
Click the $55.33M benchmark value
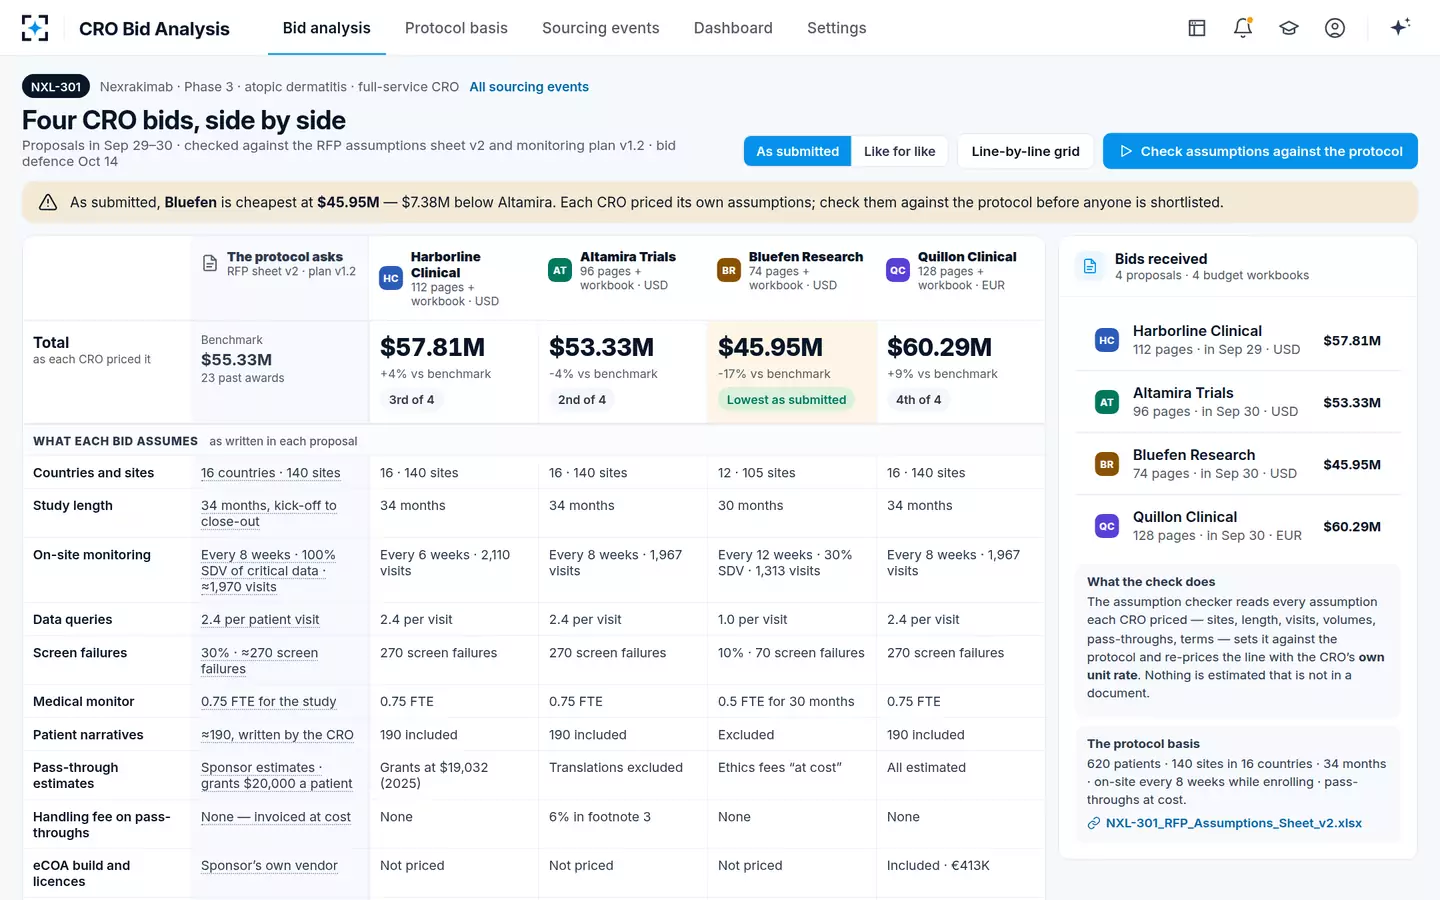pos(236,359)
